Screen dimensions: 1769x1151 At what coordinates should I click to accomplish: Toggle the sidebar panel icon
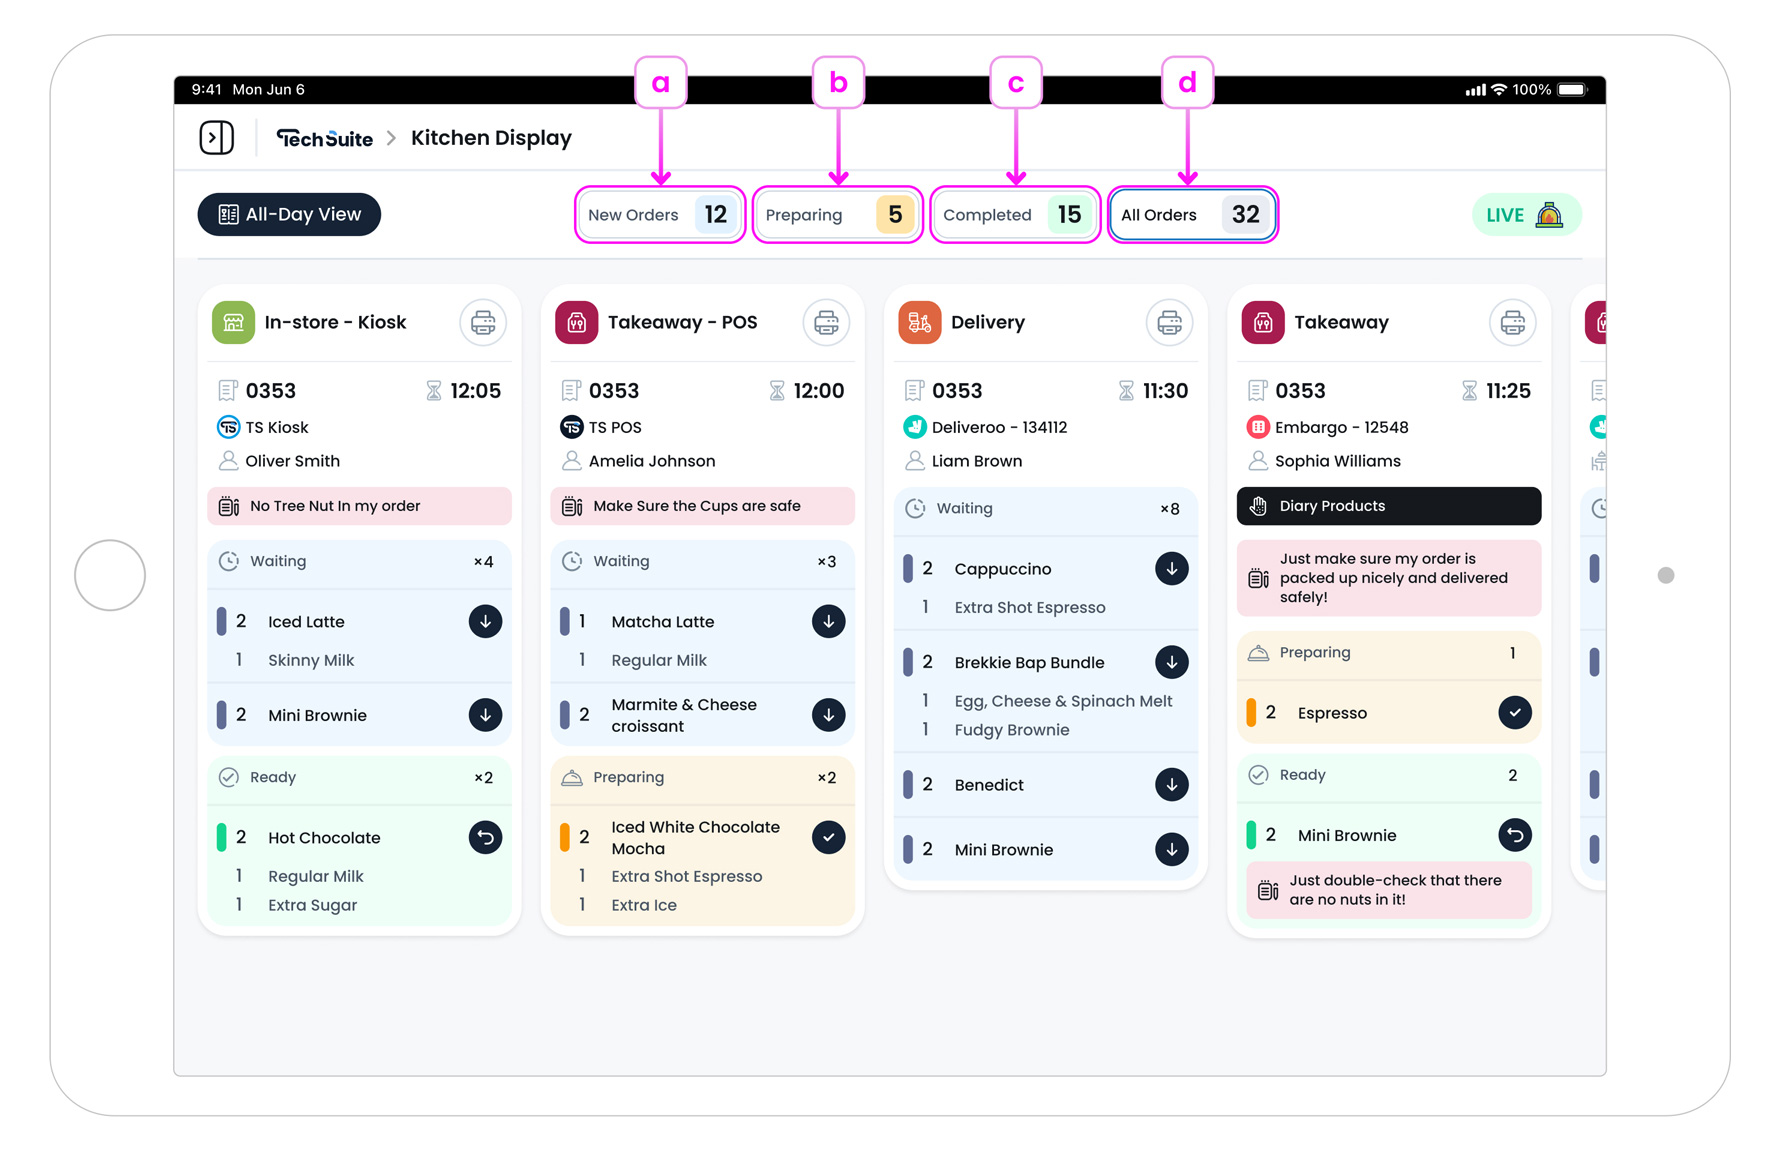216,138
